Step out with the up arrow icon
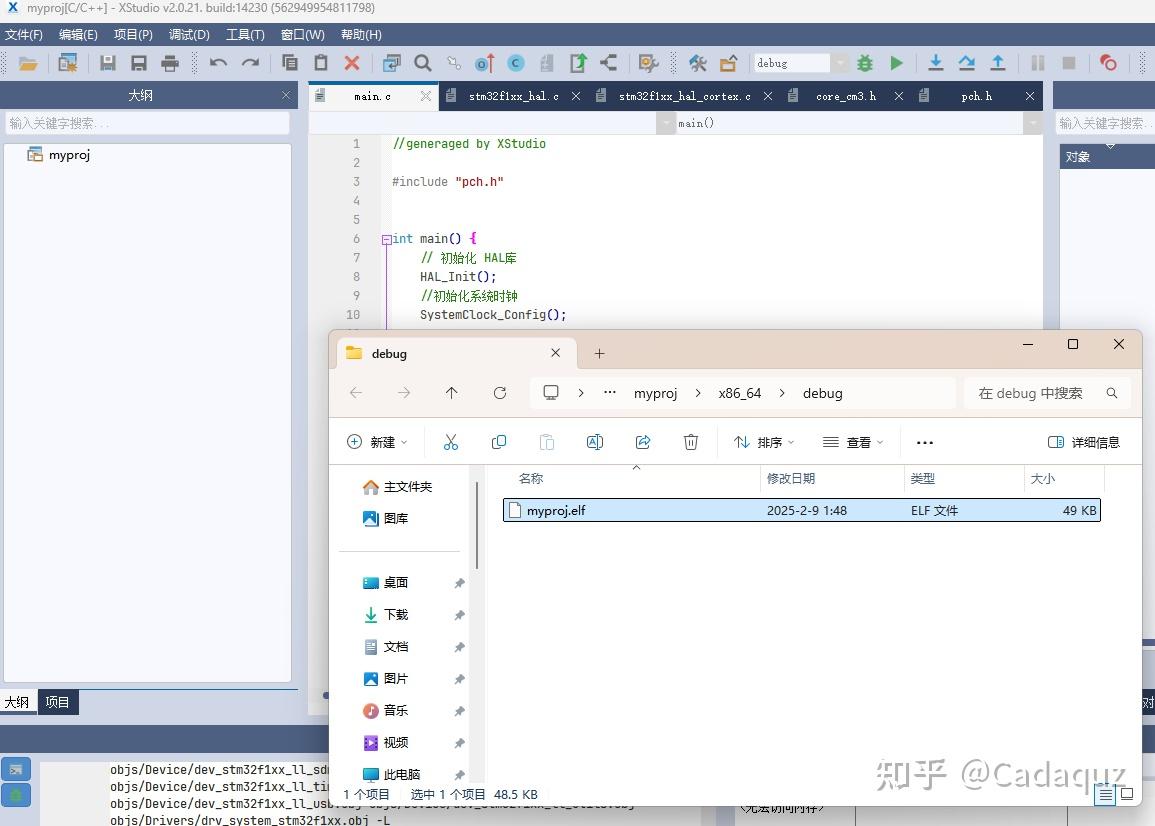The width and height of the screenshot is (1155, 826). tap(998, 63)
